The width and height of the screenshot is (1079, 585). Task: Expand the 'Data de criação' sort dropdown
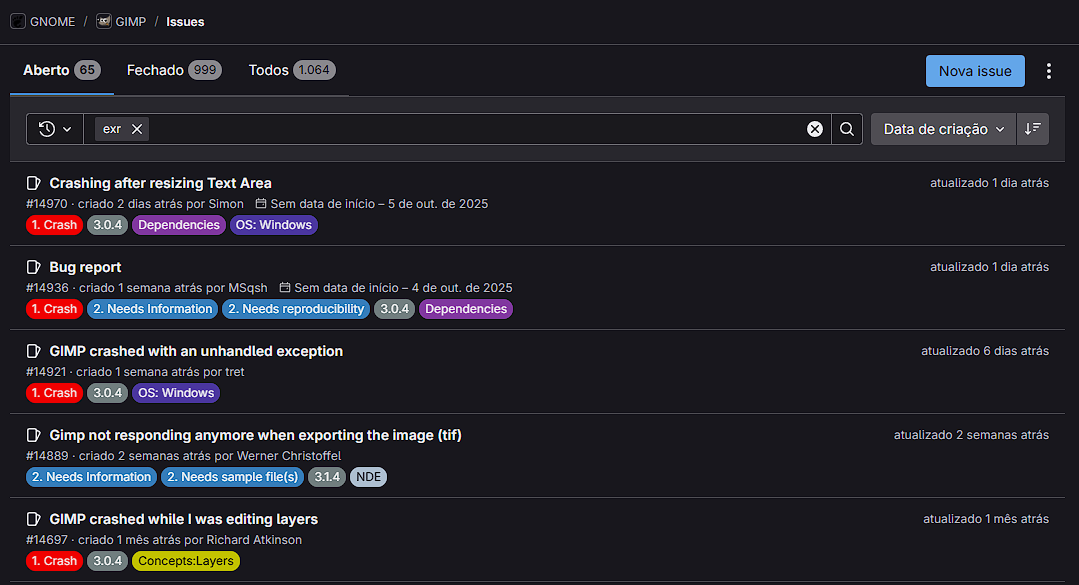(x=943, y=129)
